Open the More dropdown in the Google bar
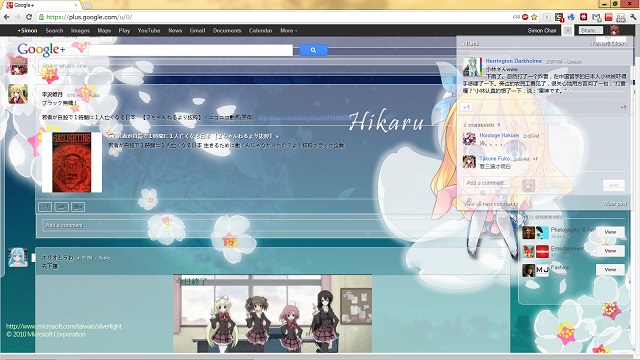 point(289,31)
